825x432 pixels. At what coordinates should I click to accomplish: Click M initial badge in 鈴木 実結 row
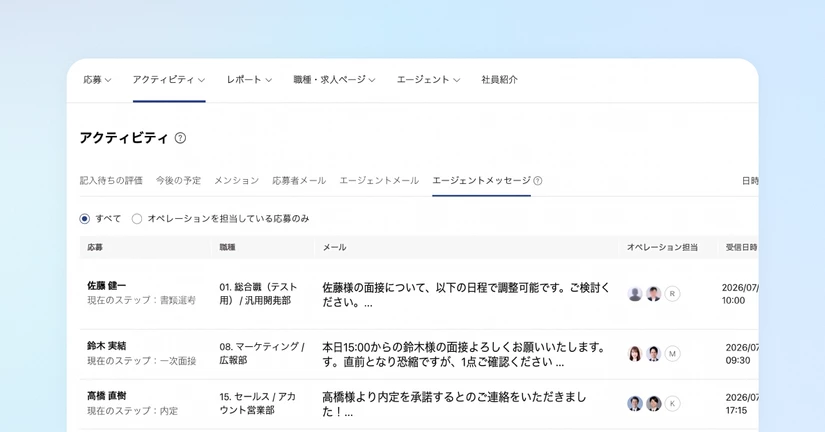[x=672, y=354]
